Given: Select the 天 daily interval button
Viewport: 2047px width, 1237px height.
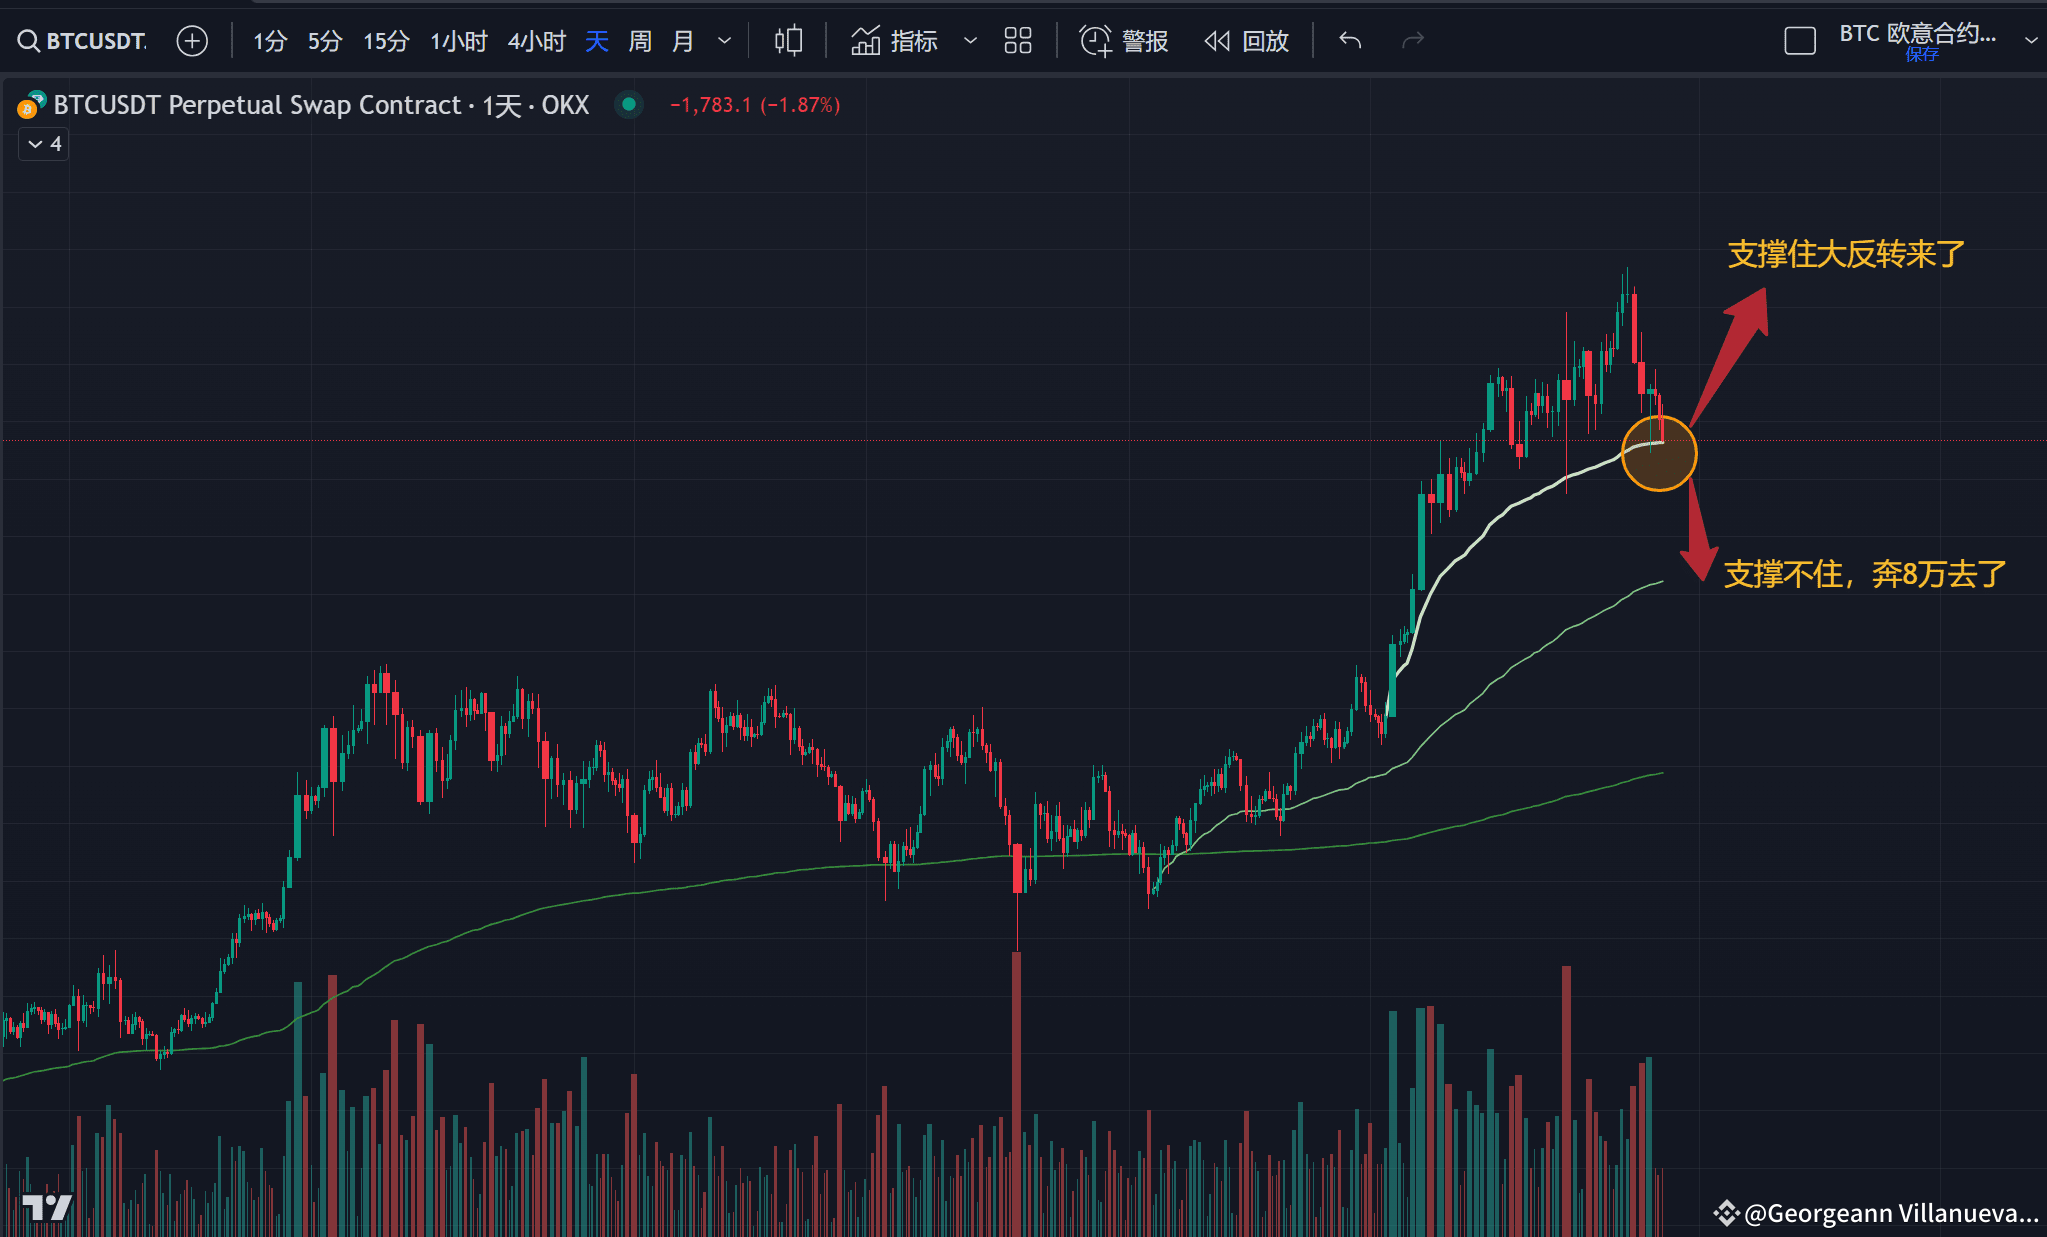Looking at the screenshot, I should coord(596,41).
